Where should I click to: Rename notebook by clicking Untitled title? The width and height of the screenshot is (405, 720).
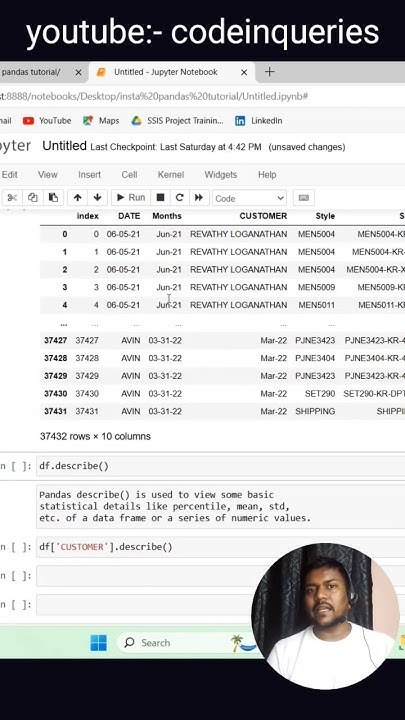64,146
